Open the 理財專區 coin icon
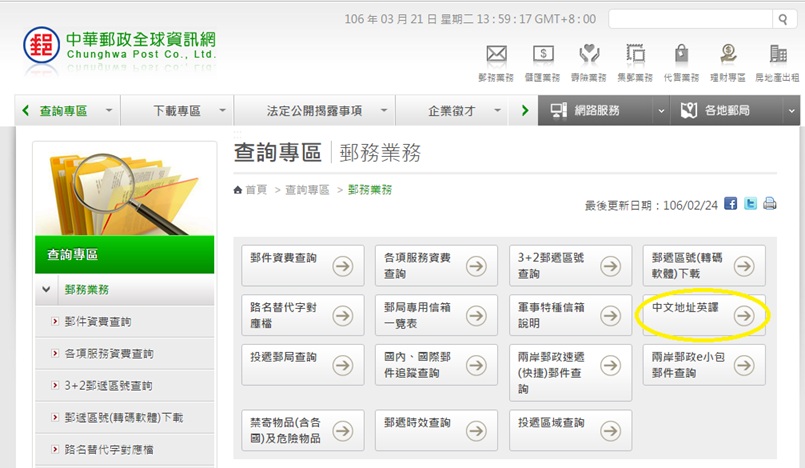Image resolution: width=805 pixels, height=468 pixels. pos(728,55)
